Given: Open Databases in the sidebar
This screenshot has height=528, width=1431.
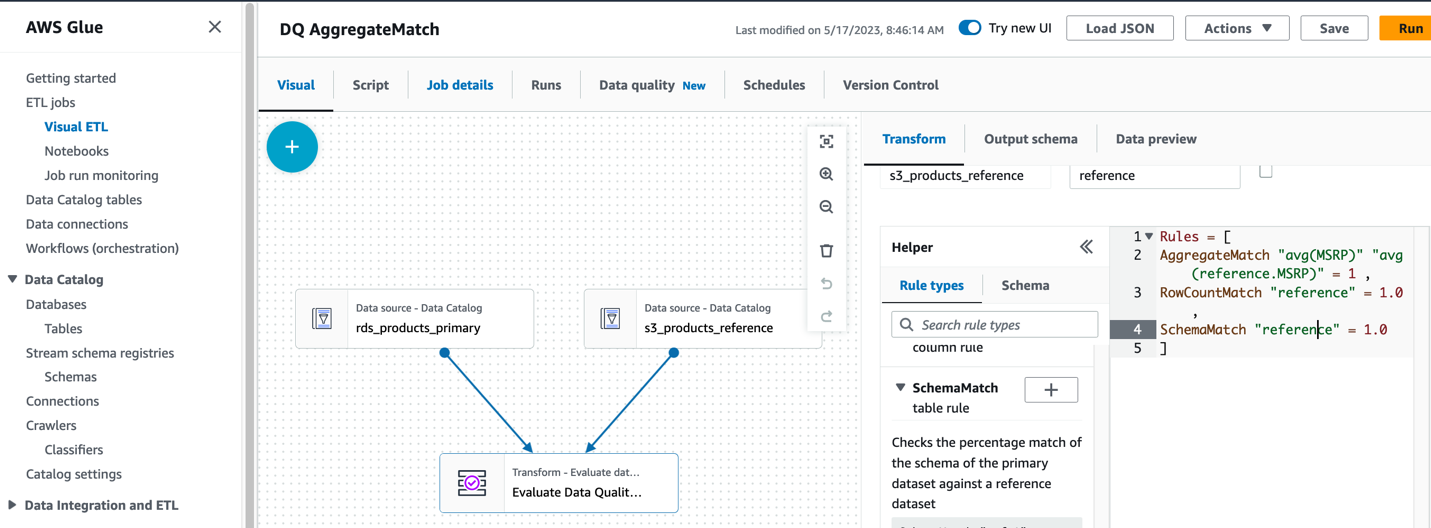Looking at the screenshot, I should (56, 304).
